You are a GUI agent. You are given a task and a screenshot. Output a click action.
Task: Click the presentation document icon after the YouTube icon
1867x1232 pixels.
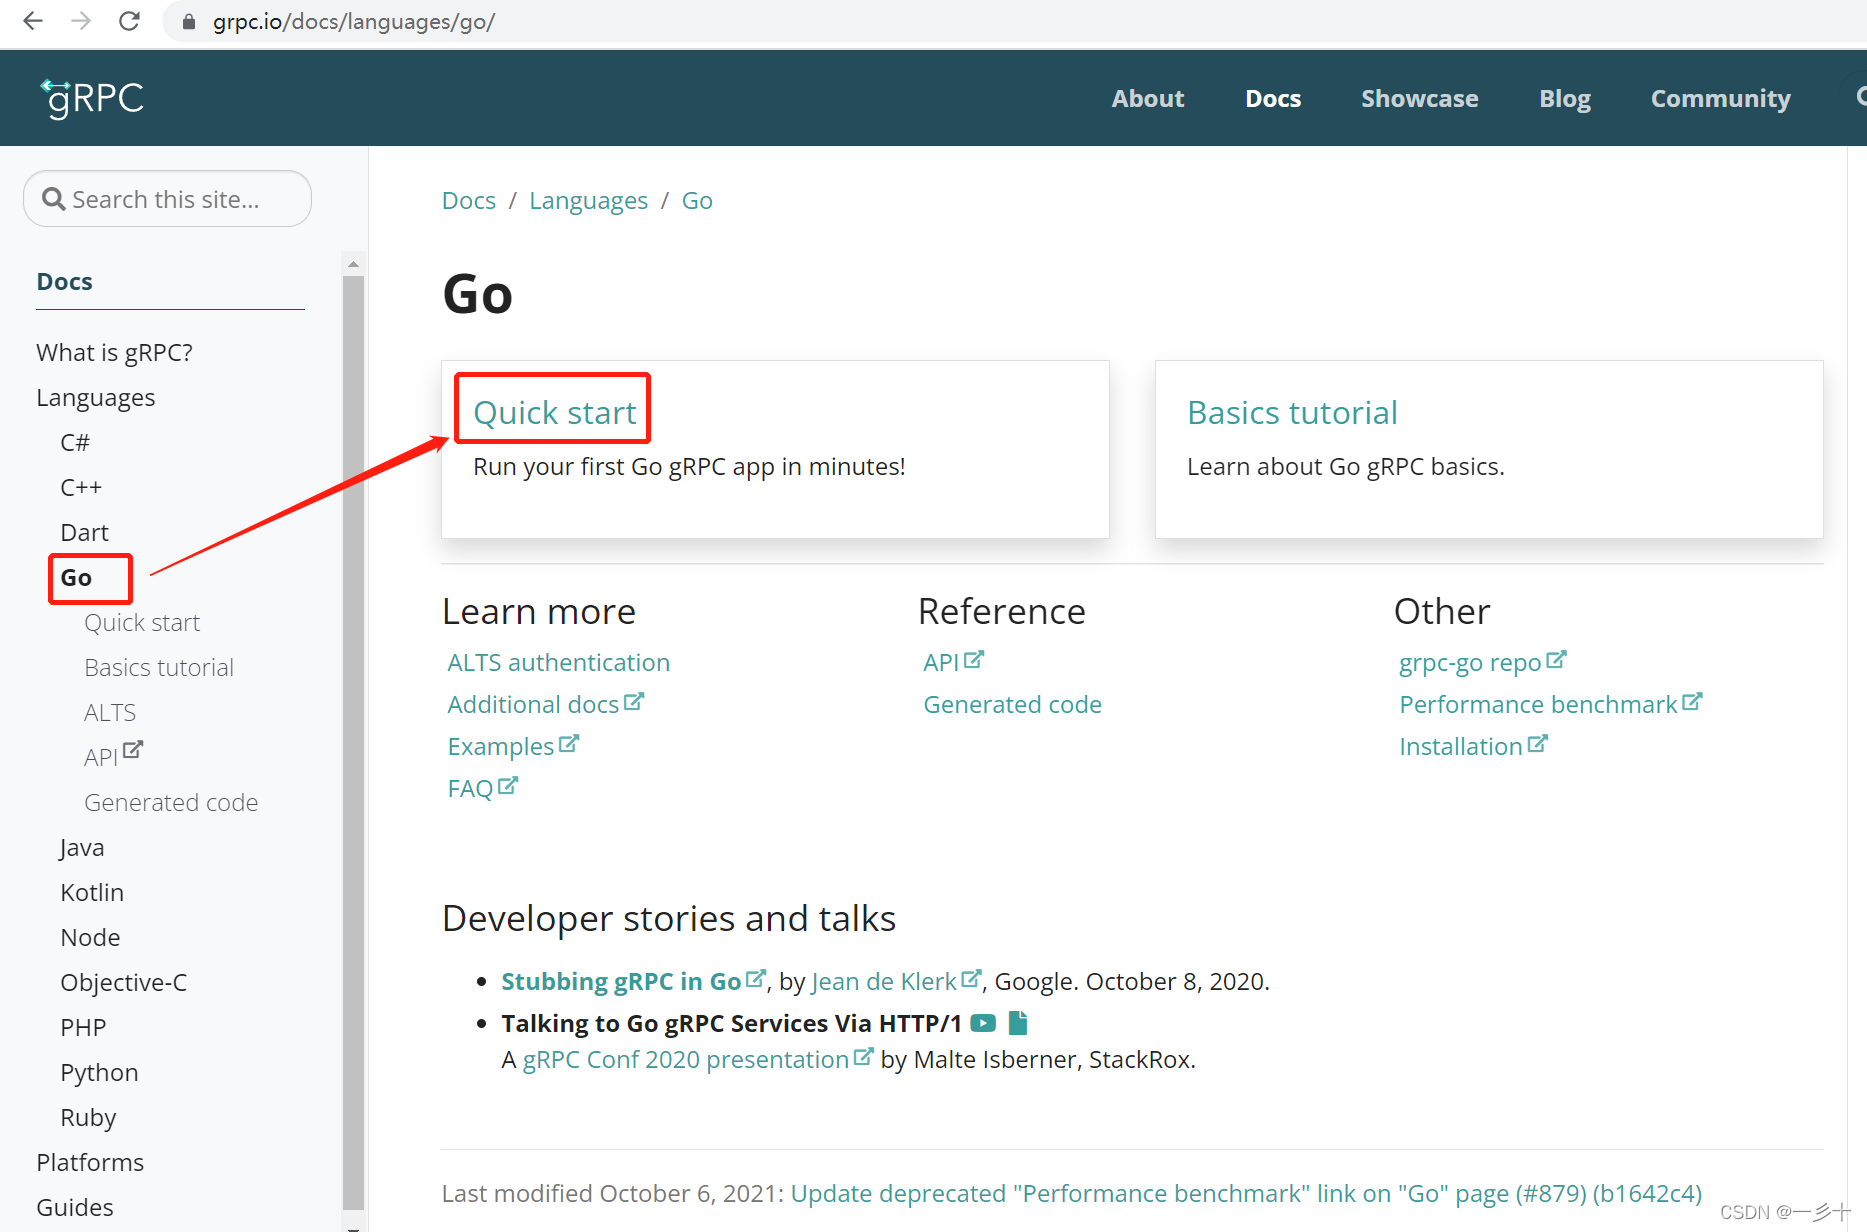(x=1019, y=1022)
